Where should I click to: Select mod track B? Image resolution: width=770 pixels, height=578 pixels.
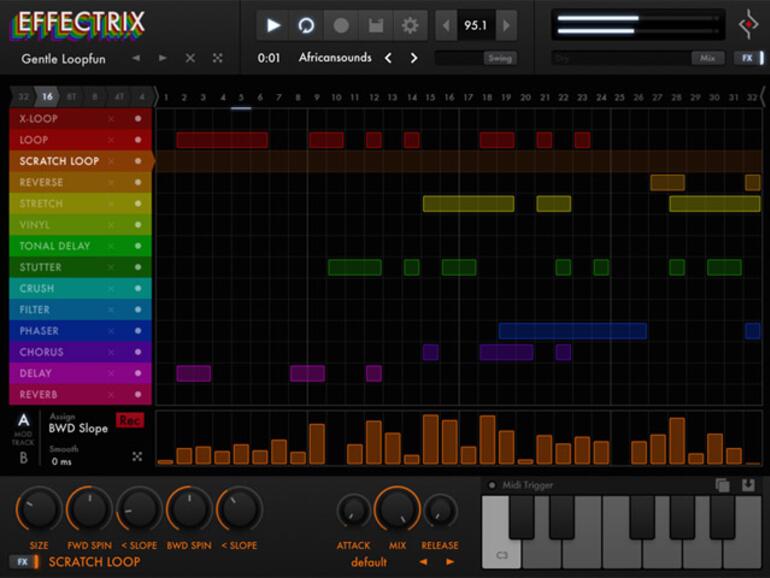point(23,458)
